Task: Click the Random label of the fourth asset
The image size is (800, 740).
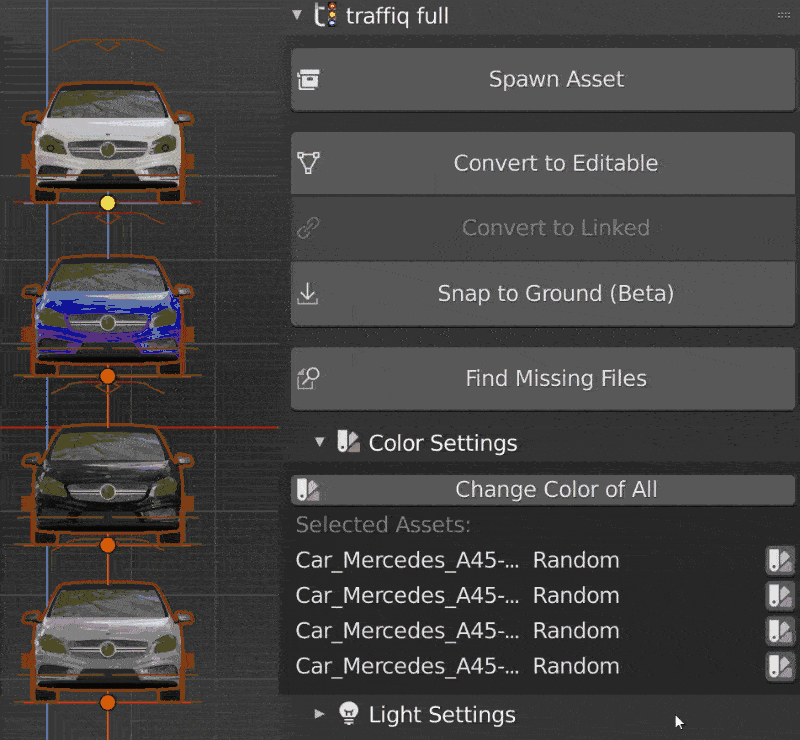Action: tap(576, 666)
